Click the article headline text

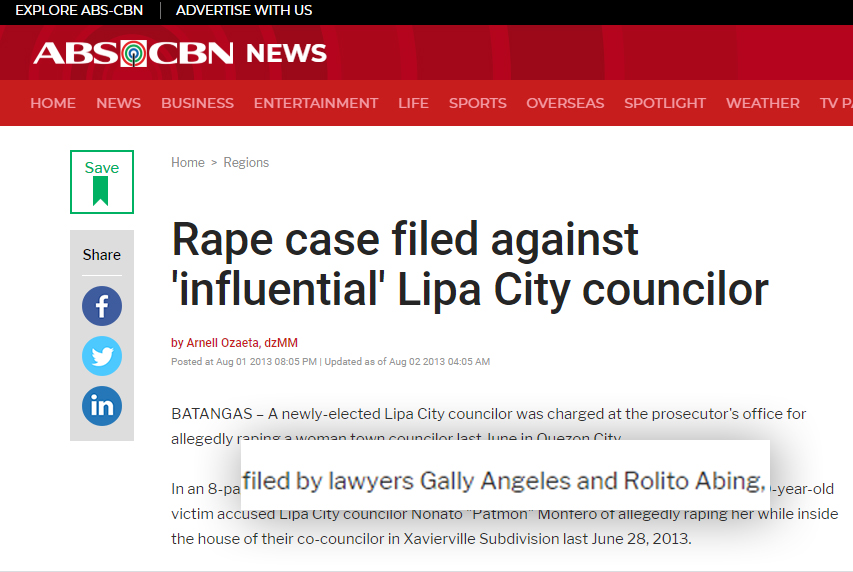[x=470, y=265]
